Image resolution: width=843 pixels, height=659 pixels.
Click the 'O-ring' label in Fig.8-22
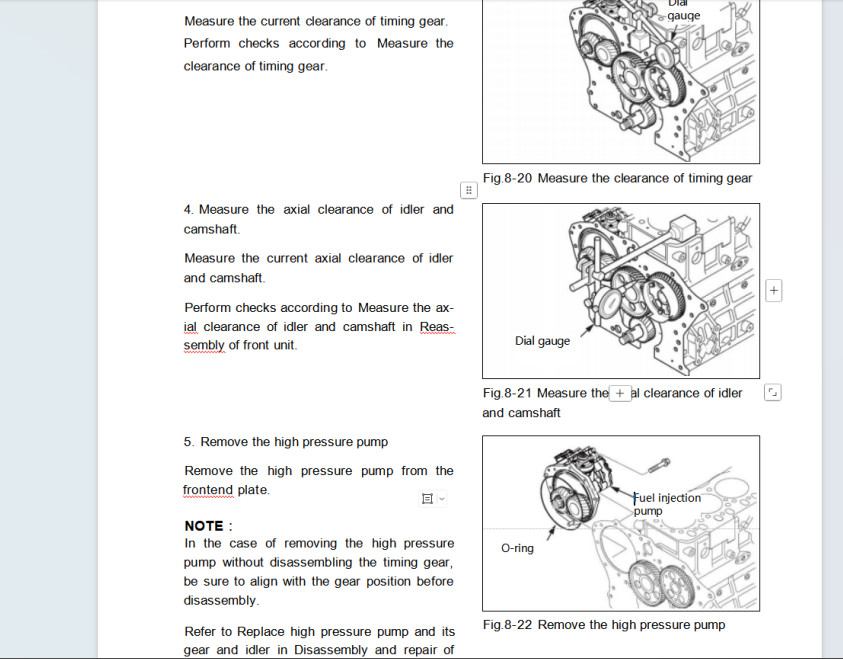517,548
